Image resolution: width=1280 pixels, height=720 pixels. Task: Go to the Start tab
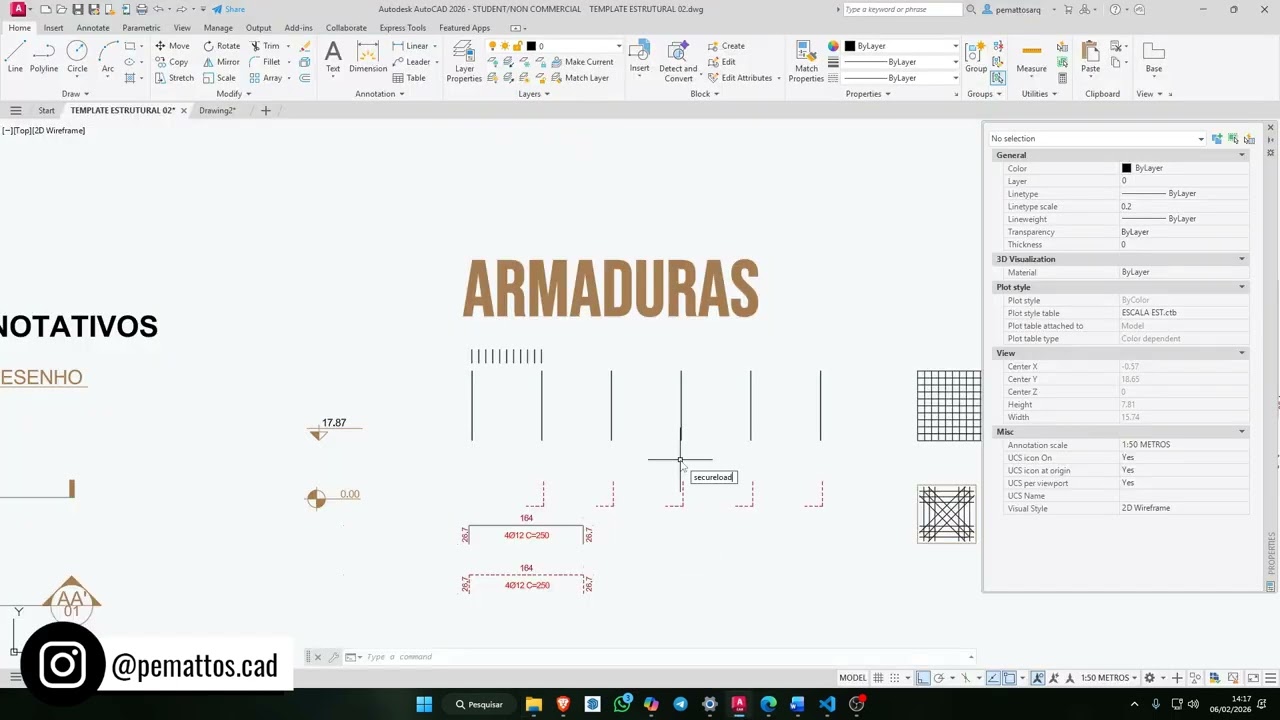[x=47, y=110]
